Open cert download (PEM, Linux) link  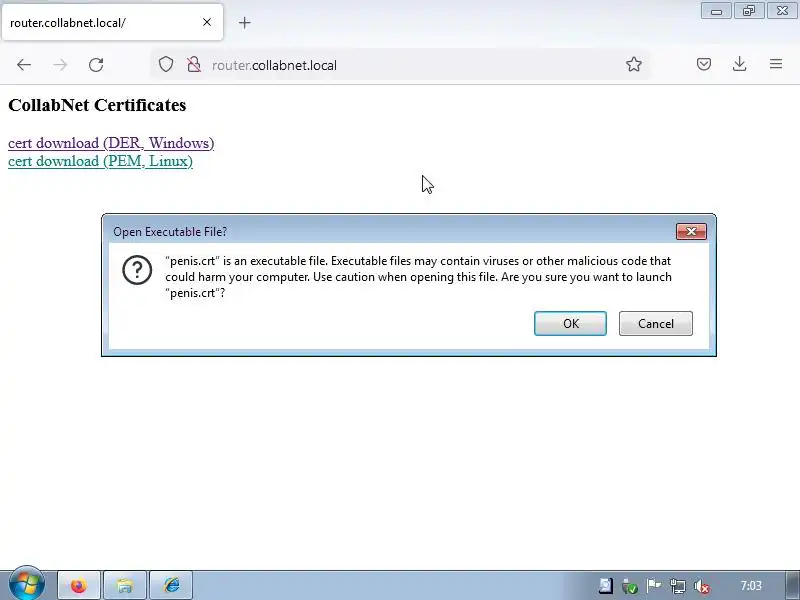[x=101, y=161]
